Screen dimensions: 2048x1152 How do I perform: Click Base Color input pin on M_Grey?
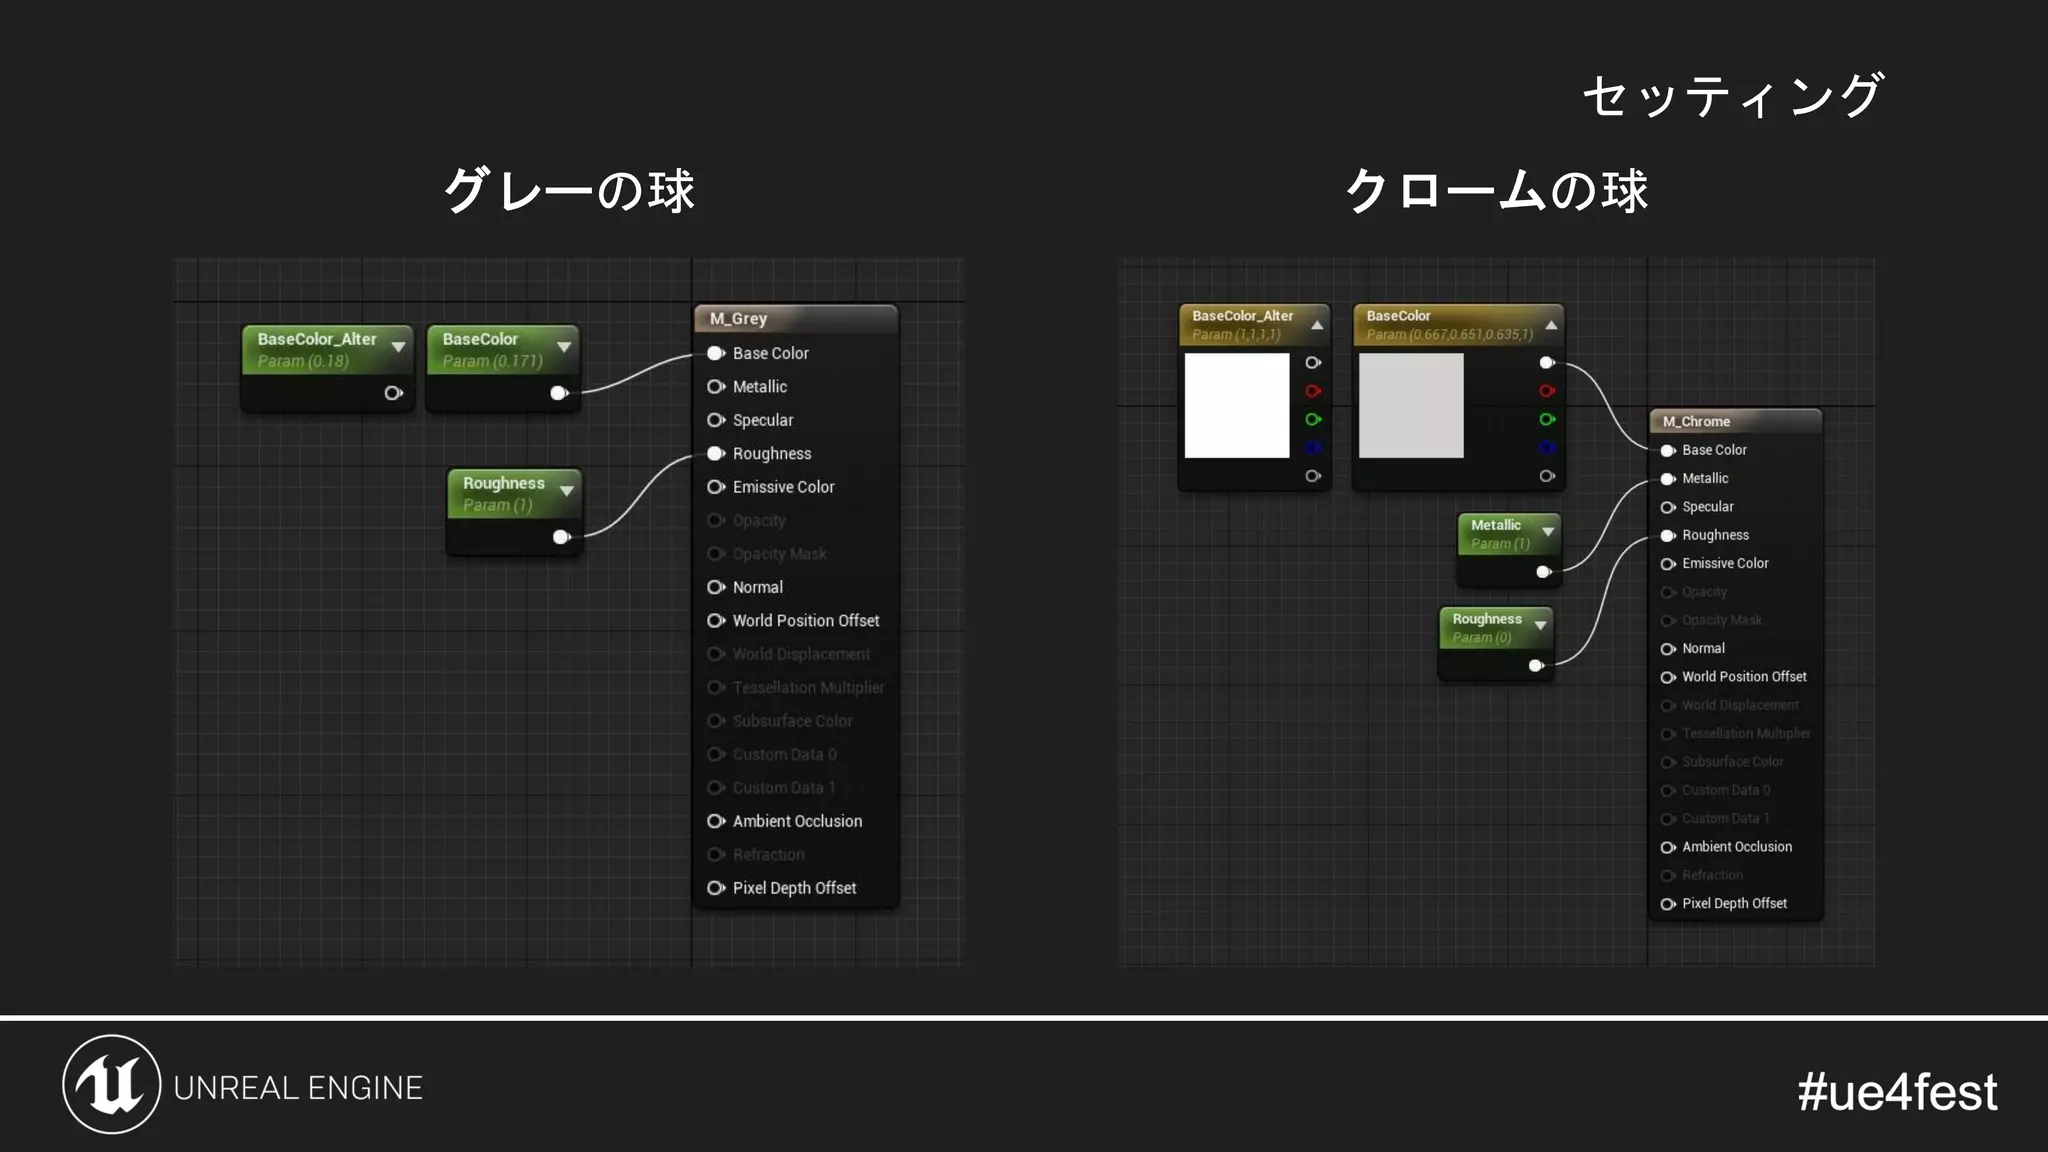coord(716,353)
